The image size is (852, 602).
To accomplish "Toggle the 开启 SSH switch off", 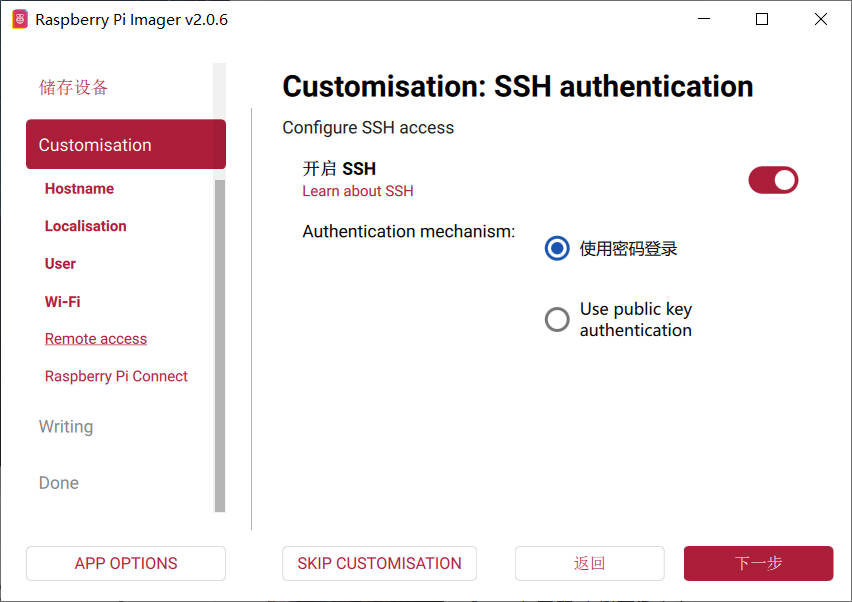I will [x=773, y=180].
